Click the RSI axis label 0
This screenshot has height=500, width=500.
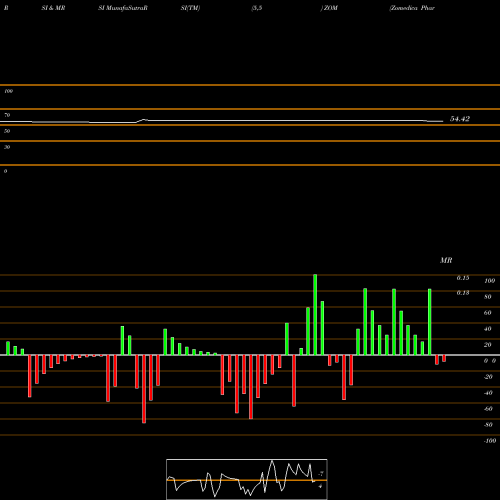click(5, 171)
